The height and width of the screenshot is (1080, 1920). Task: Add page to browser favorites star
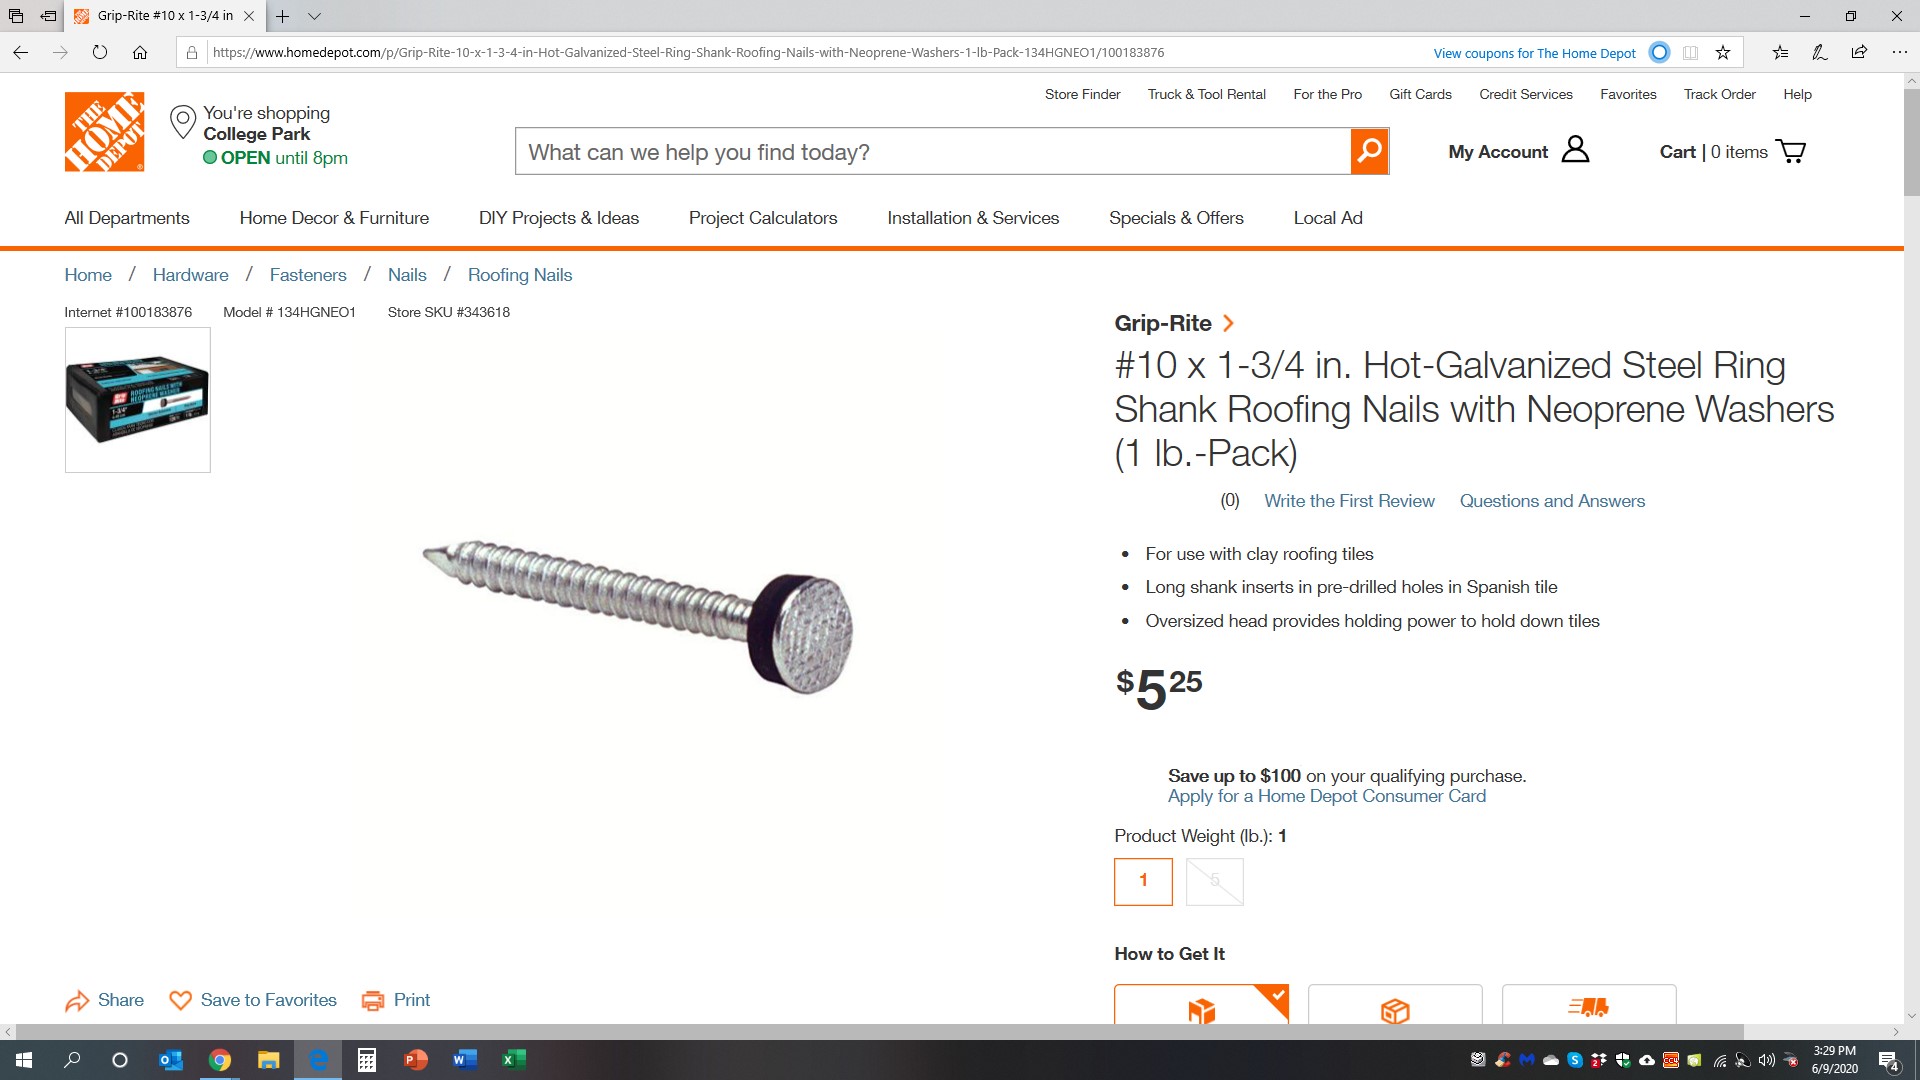(1723, 52)
